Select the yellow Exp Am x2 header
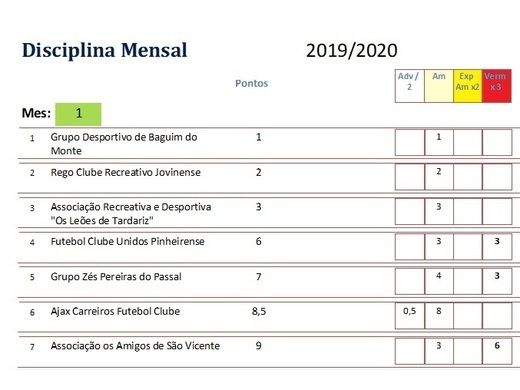The height and width of the screenshot is (390, 520). click(467, 86)
